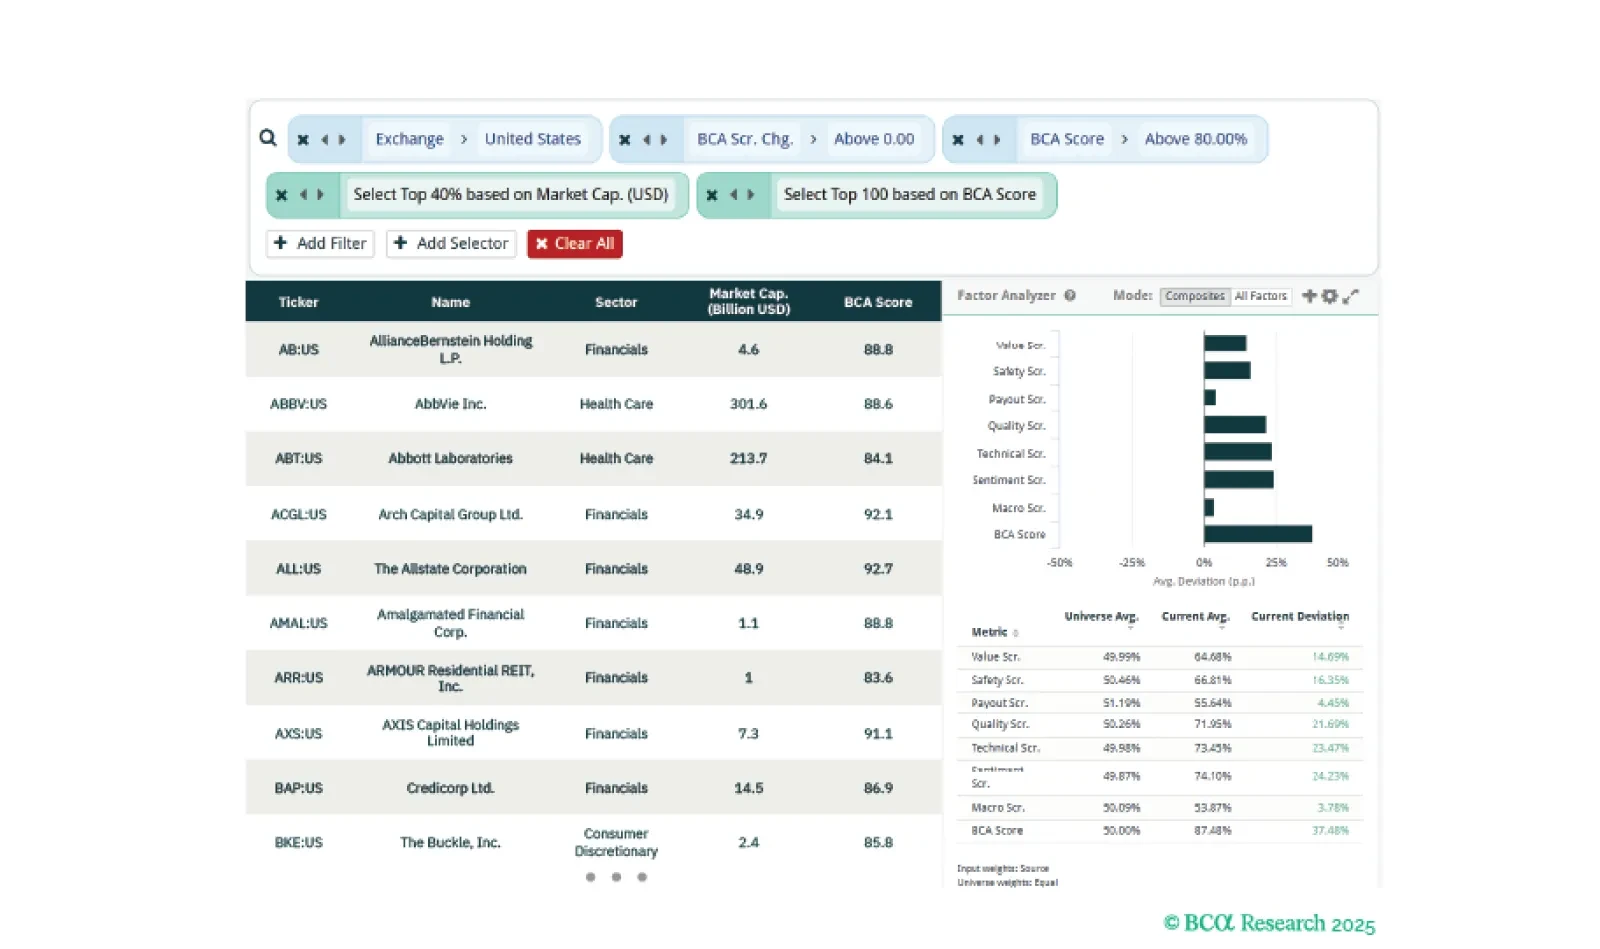Click the Add Filter button

(x=320, y=243)
